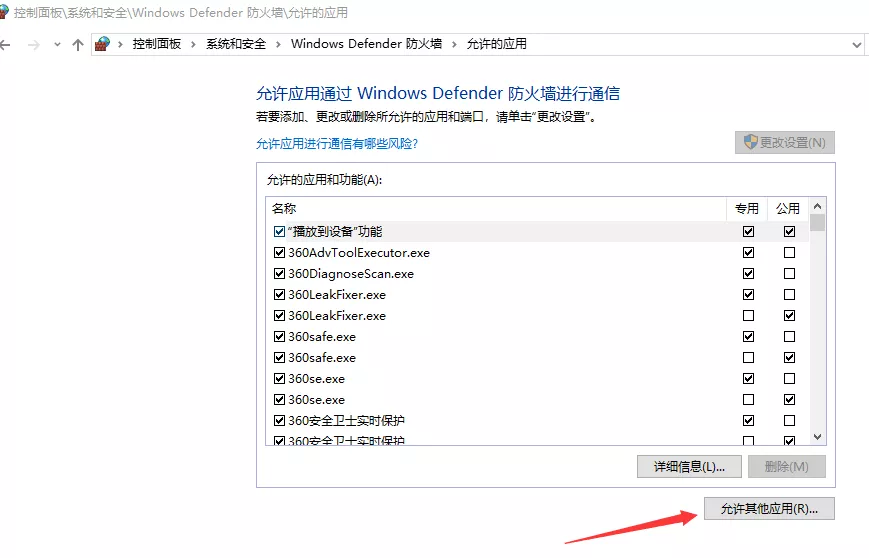Navigate to 控制面板 breadcrumb

157,44
